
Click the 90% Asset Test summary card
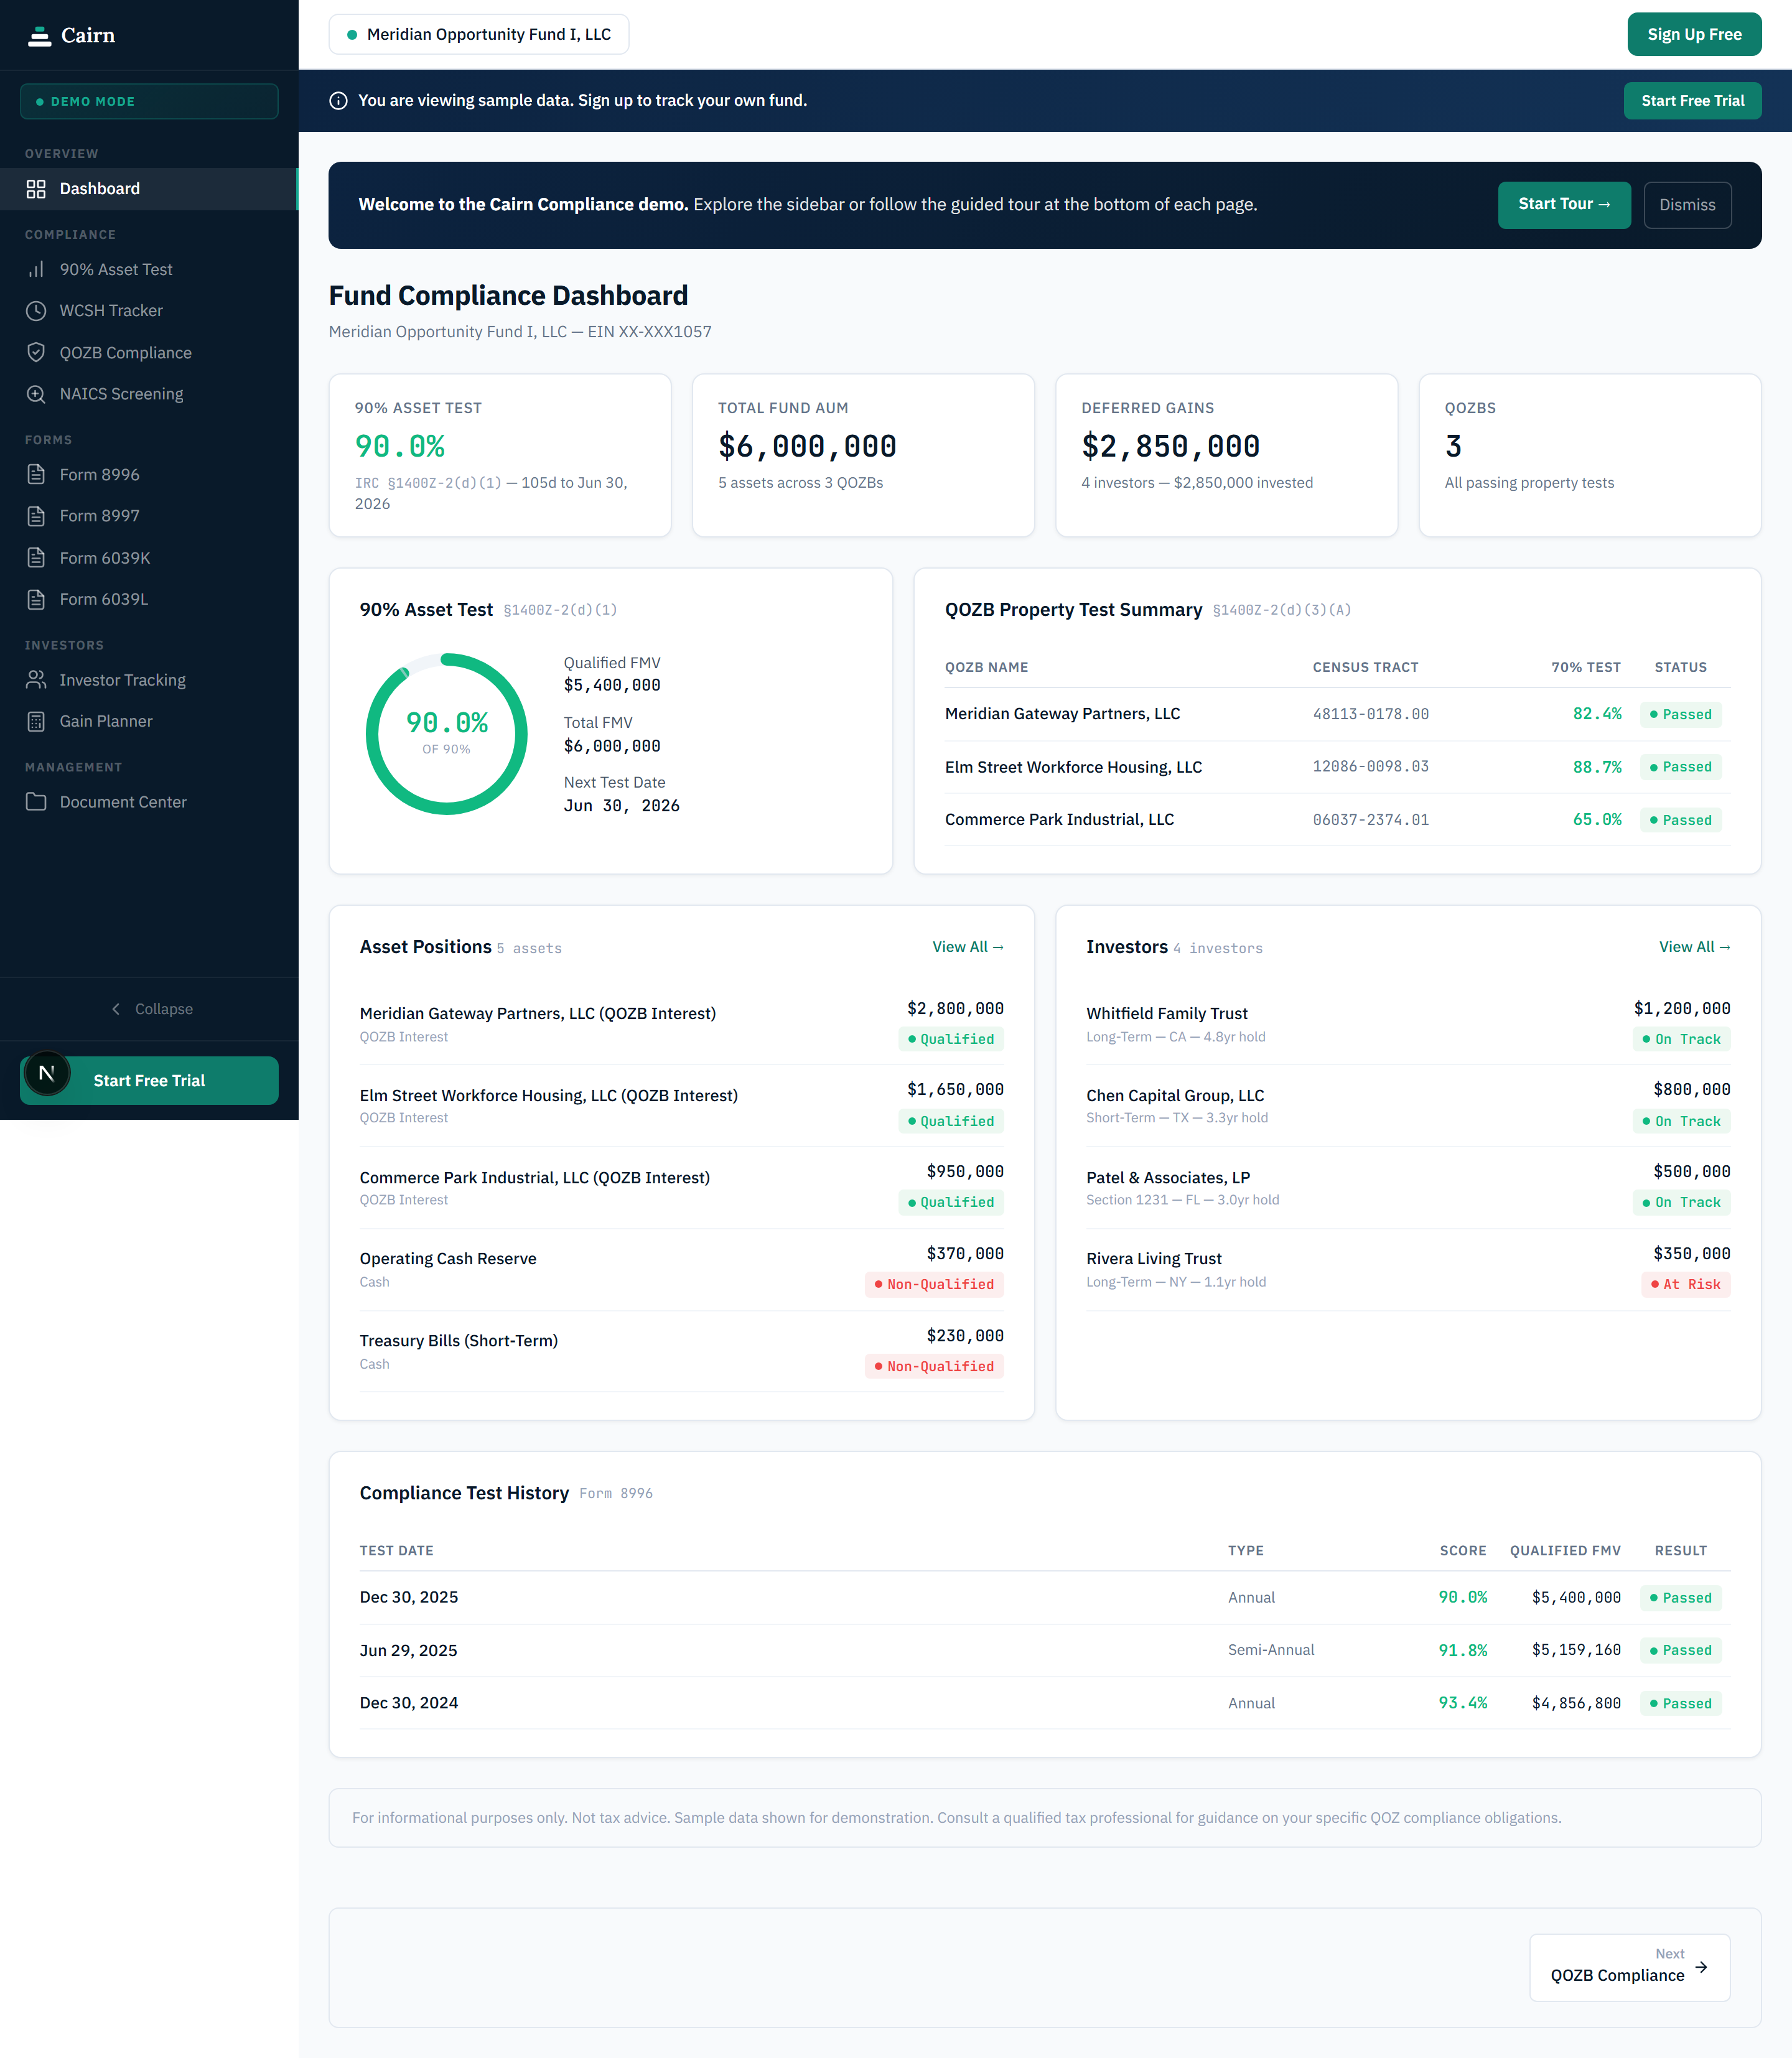[500, 456]
